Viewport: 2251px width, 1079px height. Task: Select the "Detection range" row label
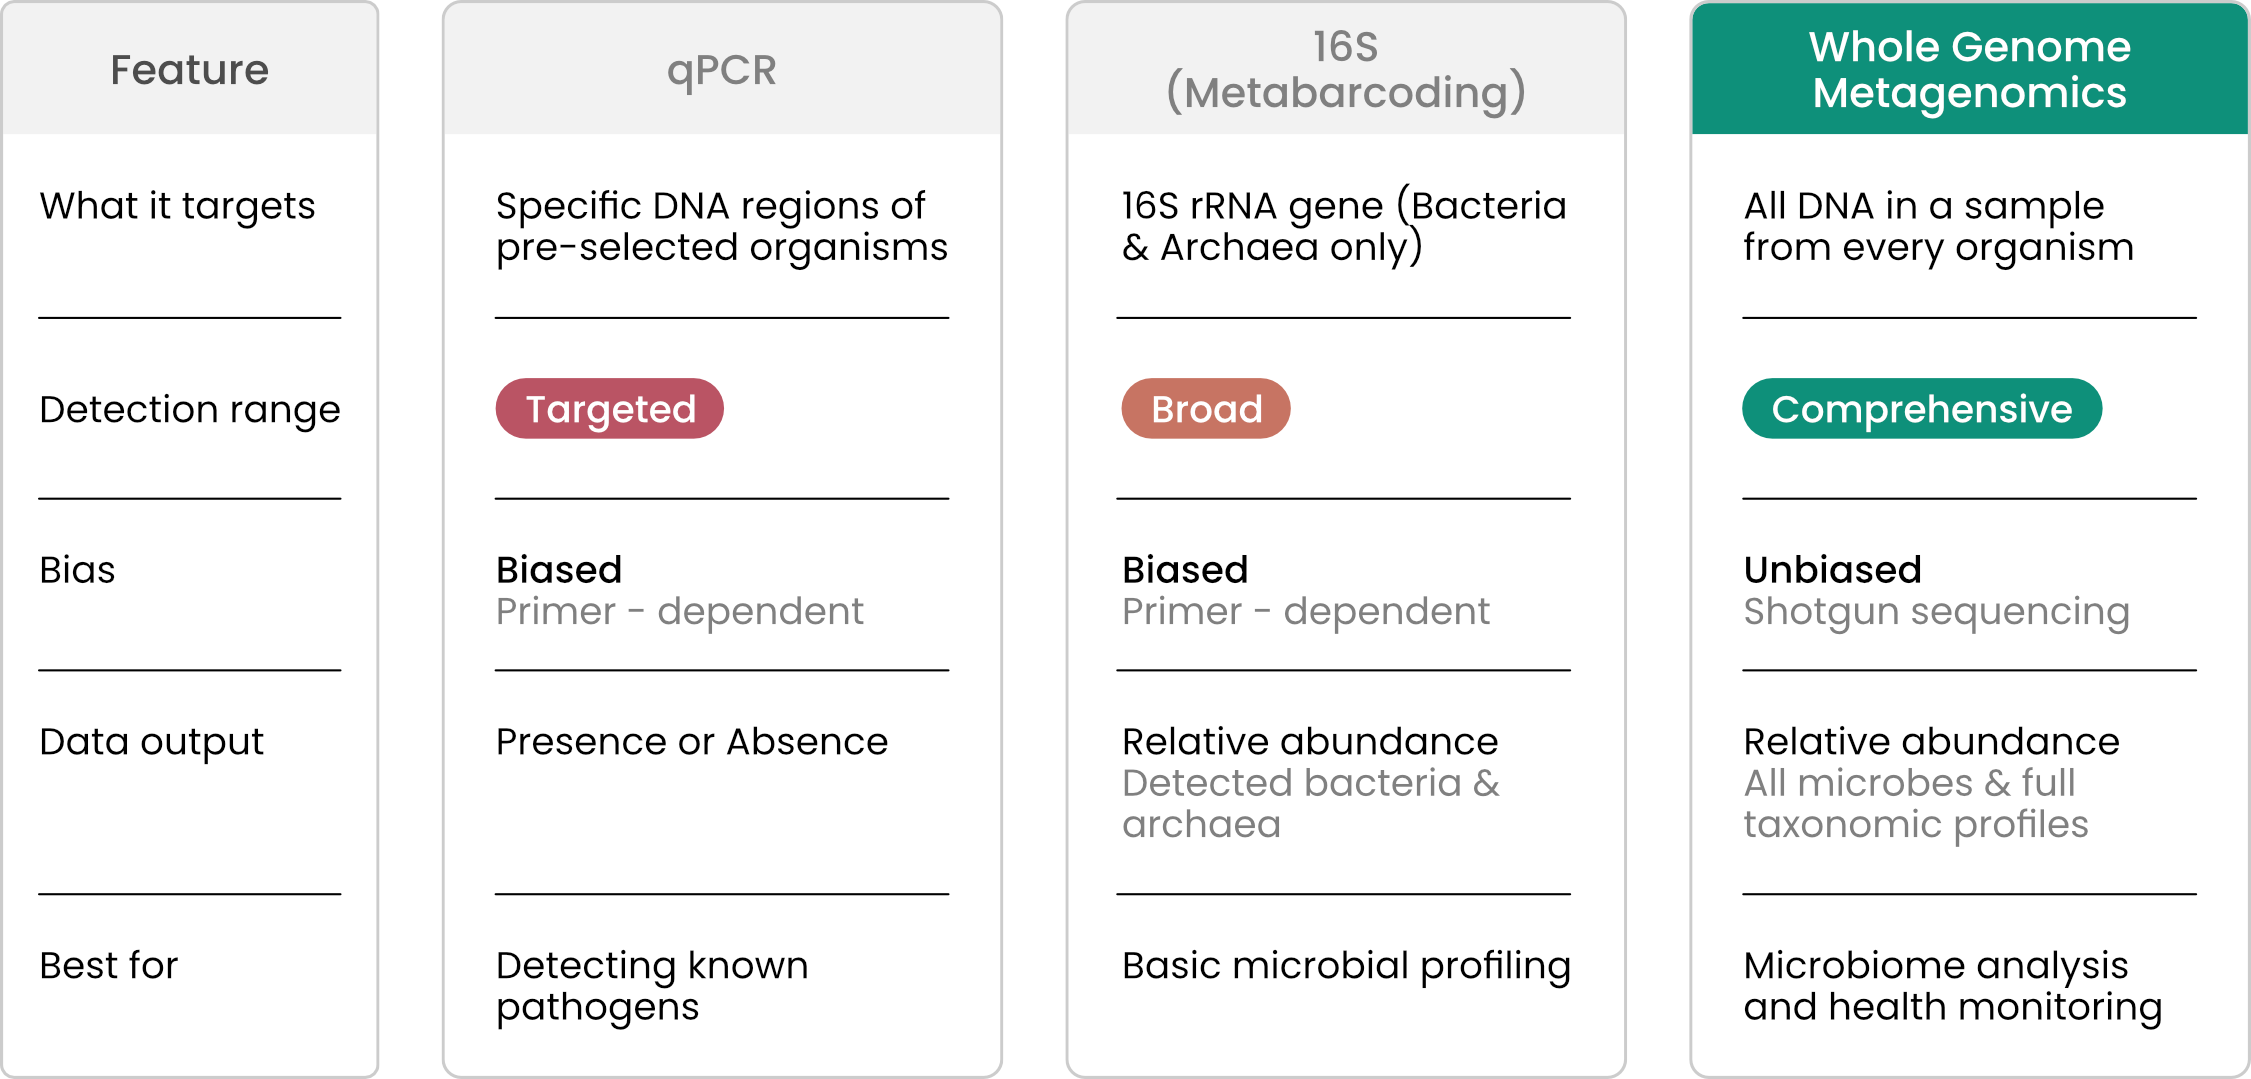pyautogui.click(x=189, y=409)
